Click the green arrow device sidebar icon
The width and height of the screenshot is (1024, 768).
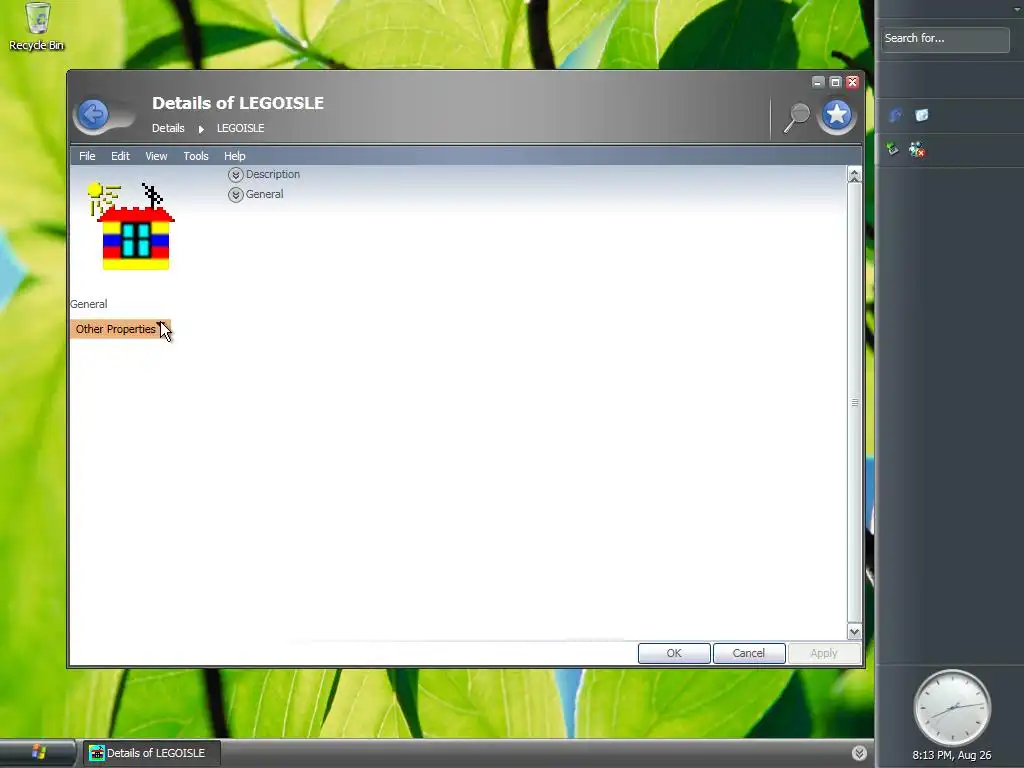pos(893,149)
